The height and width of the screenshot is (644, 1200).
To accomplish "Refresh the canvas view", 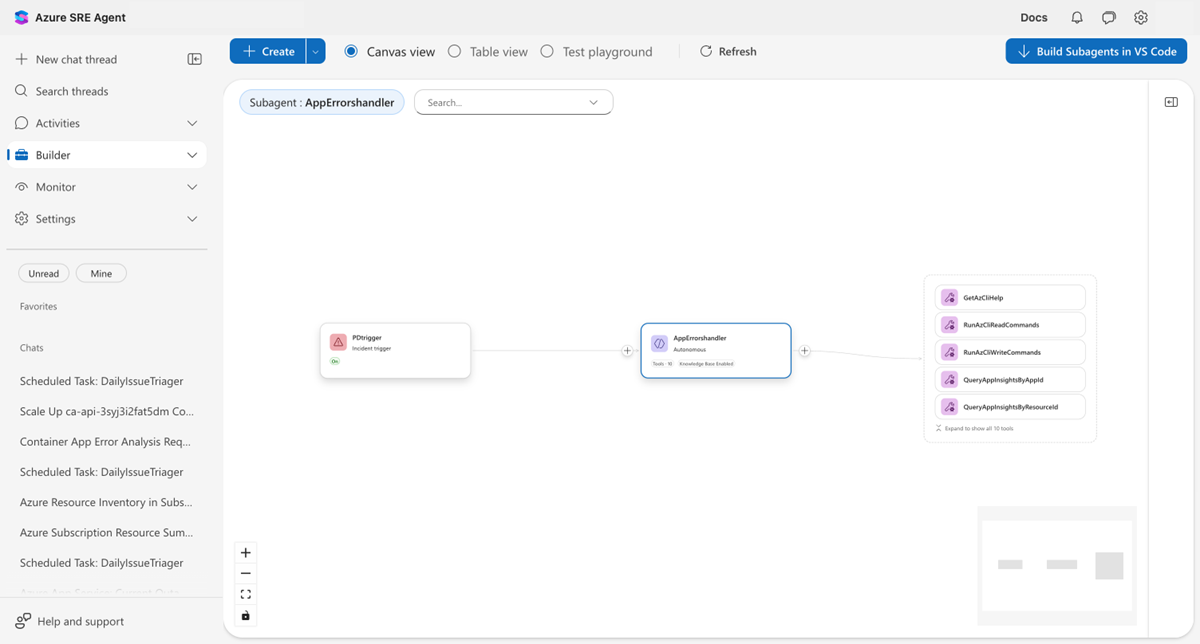I will pyautogui.click(x=727, y=51).
